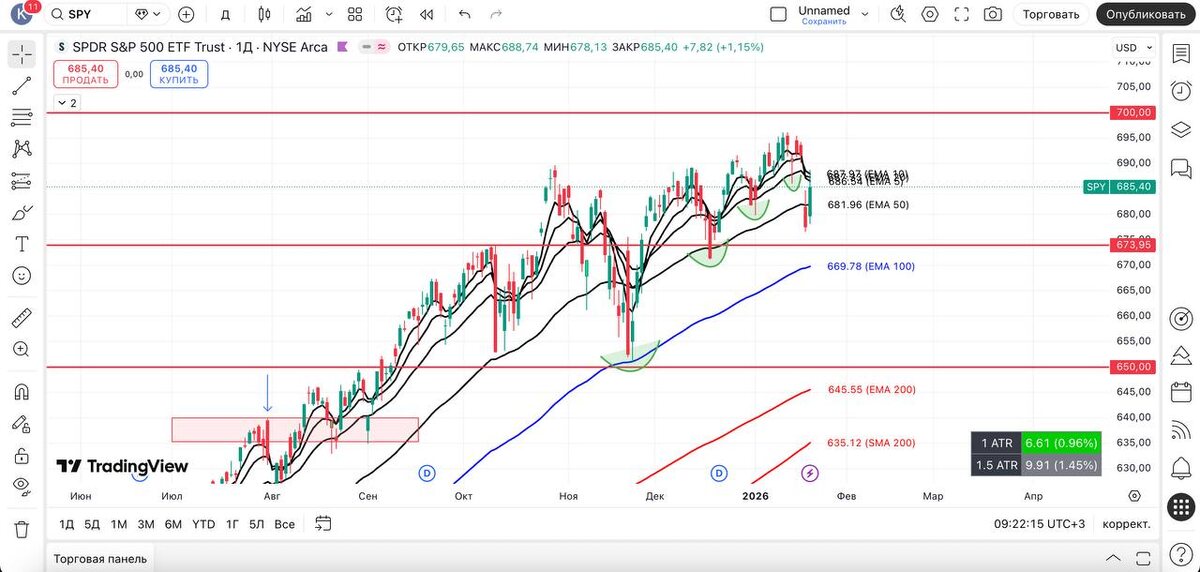Select the crosshair cursor tool
The width and height of the screenshot is (1200, 572).
(21, 55)
